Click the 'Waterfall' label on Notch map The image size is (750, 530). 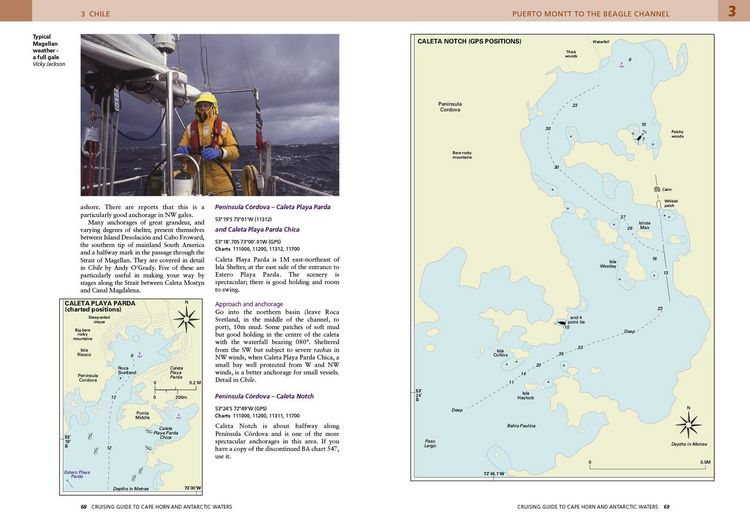tap(601, 42)
